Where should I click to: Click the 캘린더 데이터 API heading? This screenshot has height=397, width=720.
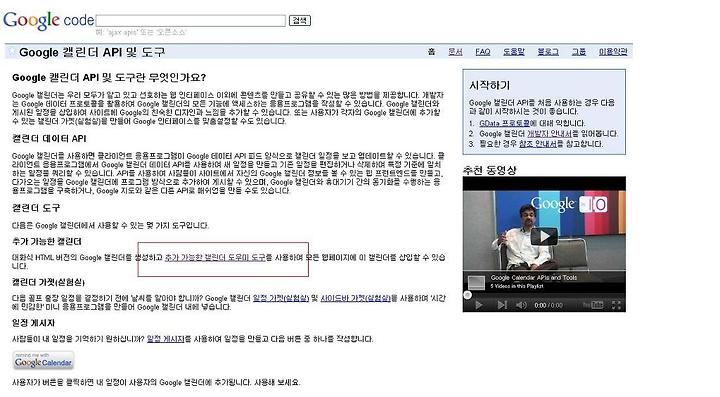(x=49, y=139)
